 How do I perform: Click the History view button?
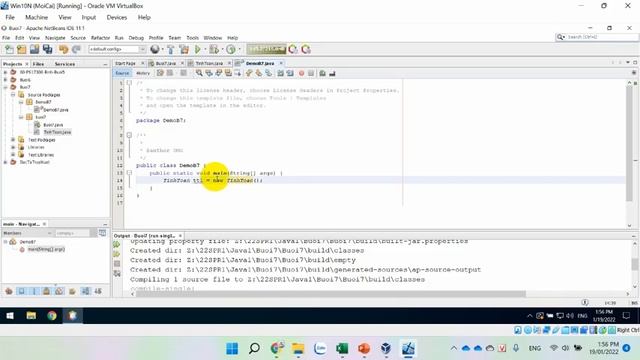click(143, 73)
